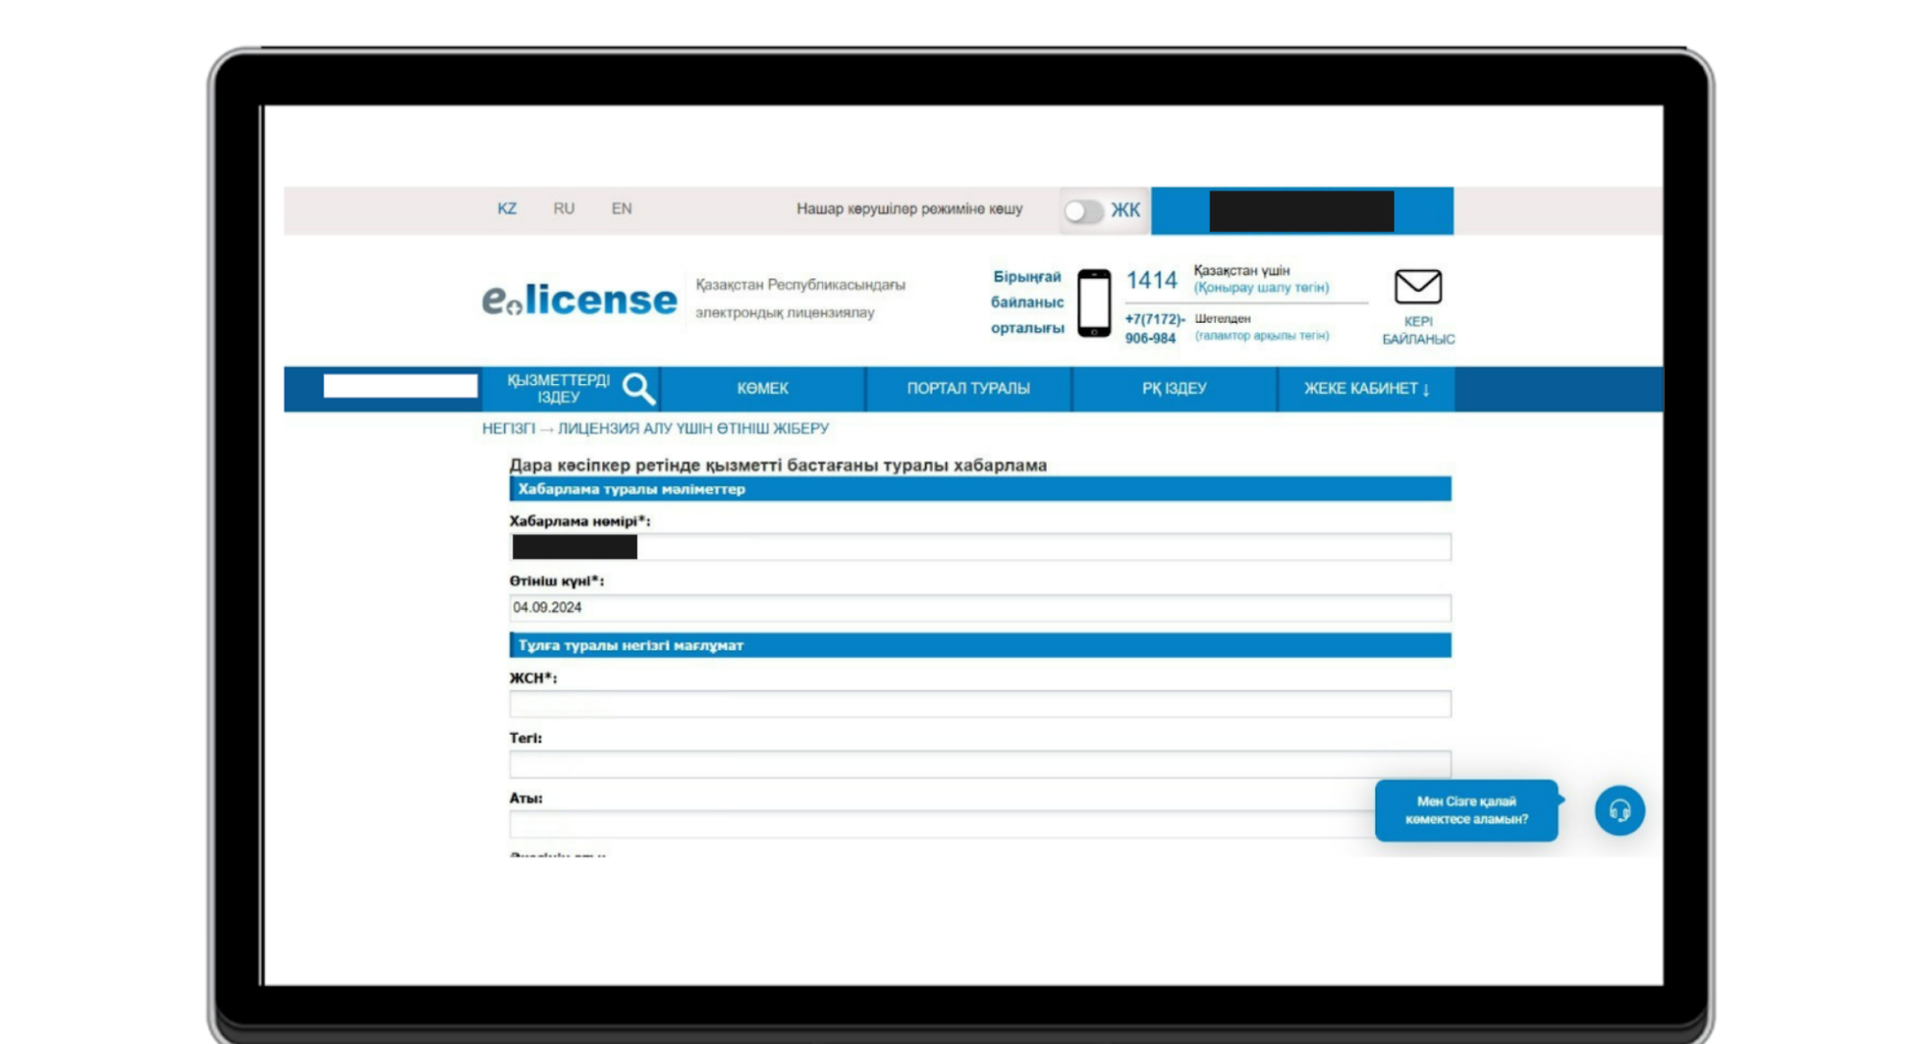Click the elicense logo
Screen dimensions: 1920x1044
(579, 299)
